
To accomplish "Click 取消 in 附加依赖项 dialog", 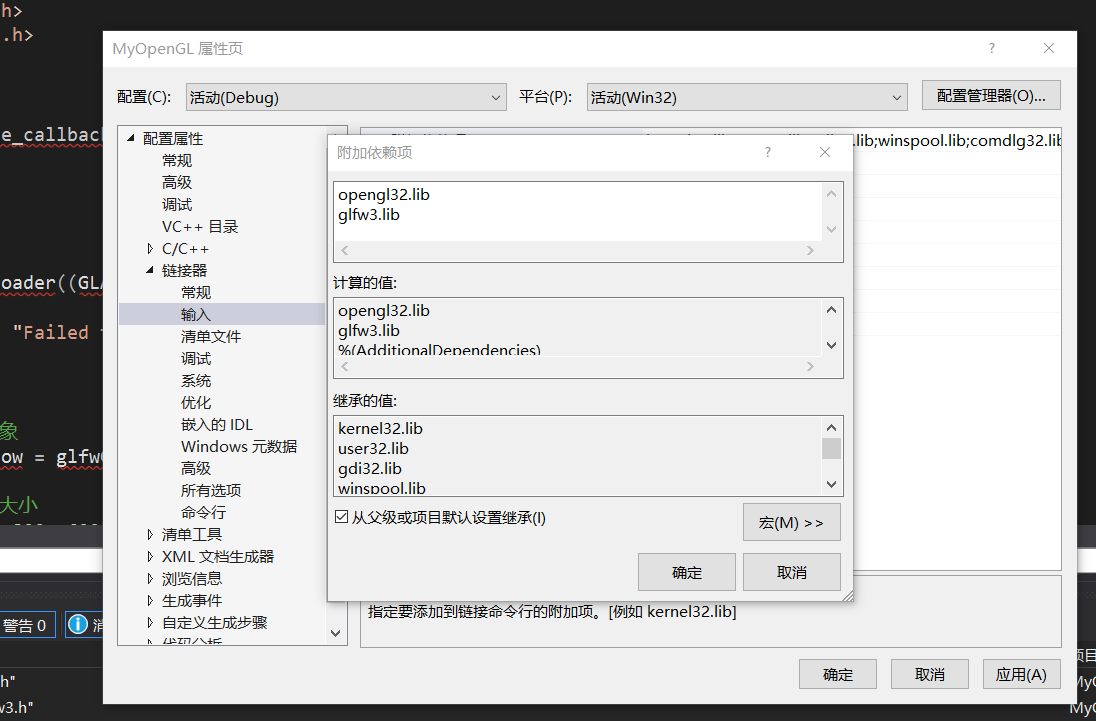I will pos(791,572).
